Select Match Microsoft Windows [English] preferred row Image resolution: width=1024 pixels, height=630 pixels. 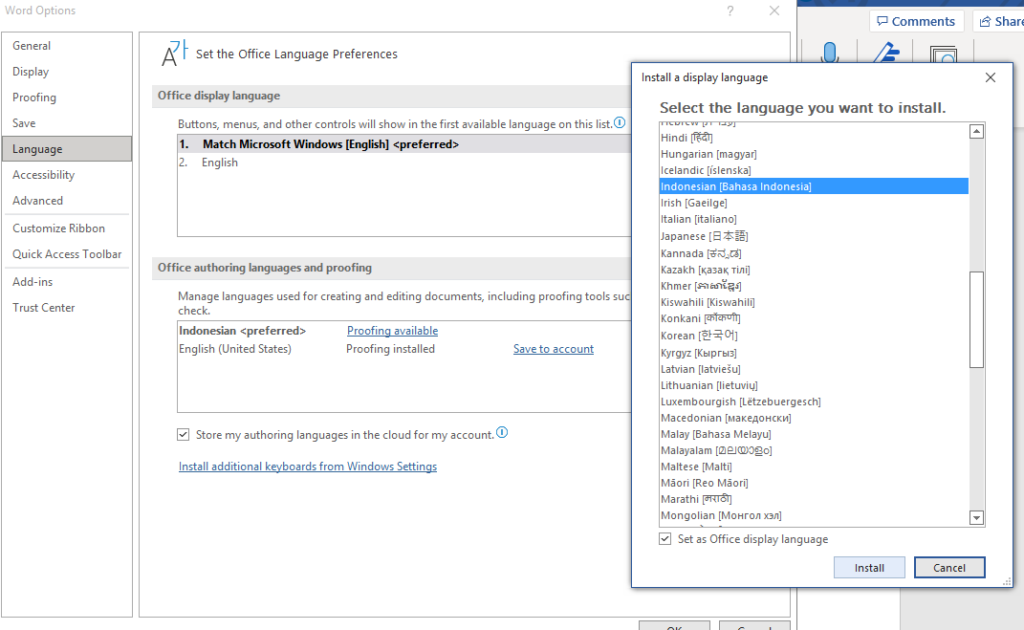pos(404,144)
